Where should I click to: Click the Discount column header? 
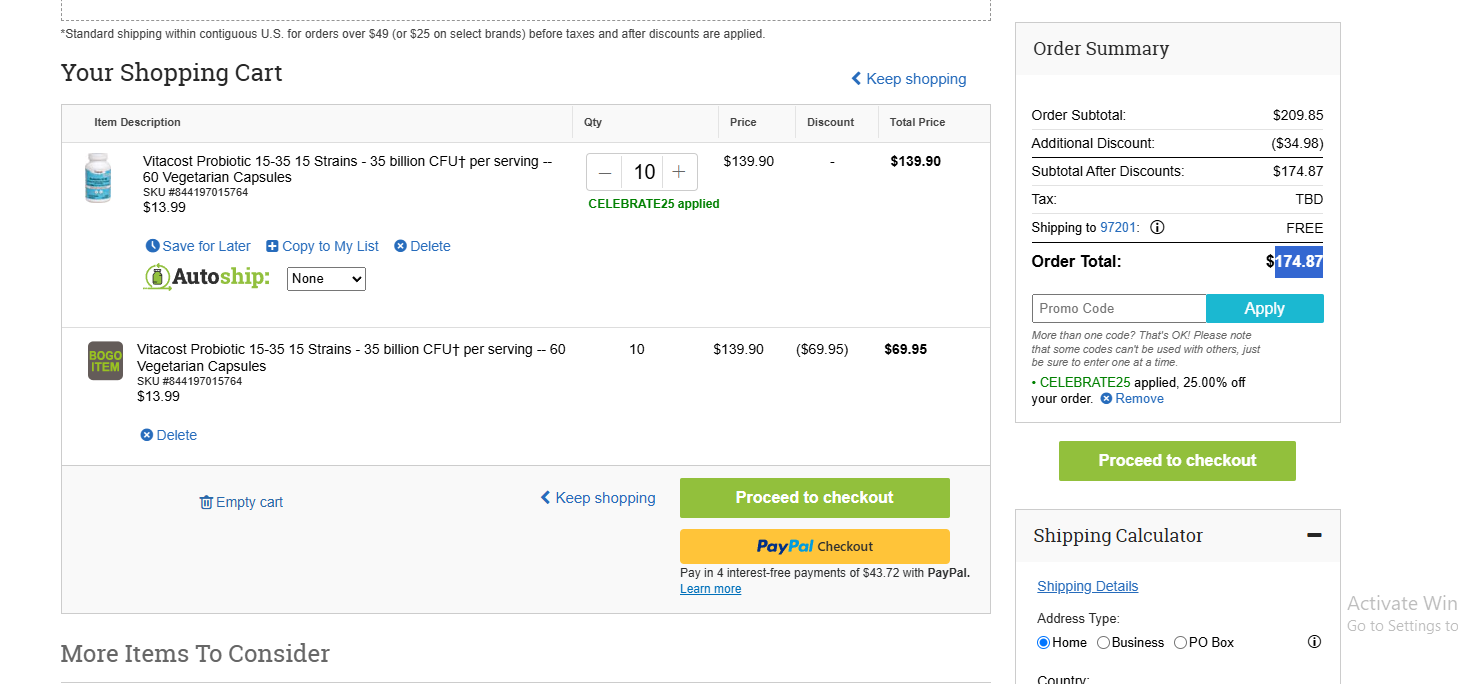pos(831,122)
